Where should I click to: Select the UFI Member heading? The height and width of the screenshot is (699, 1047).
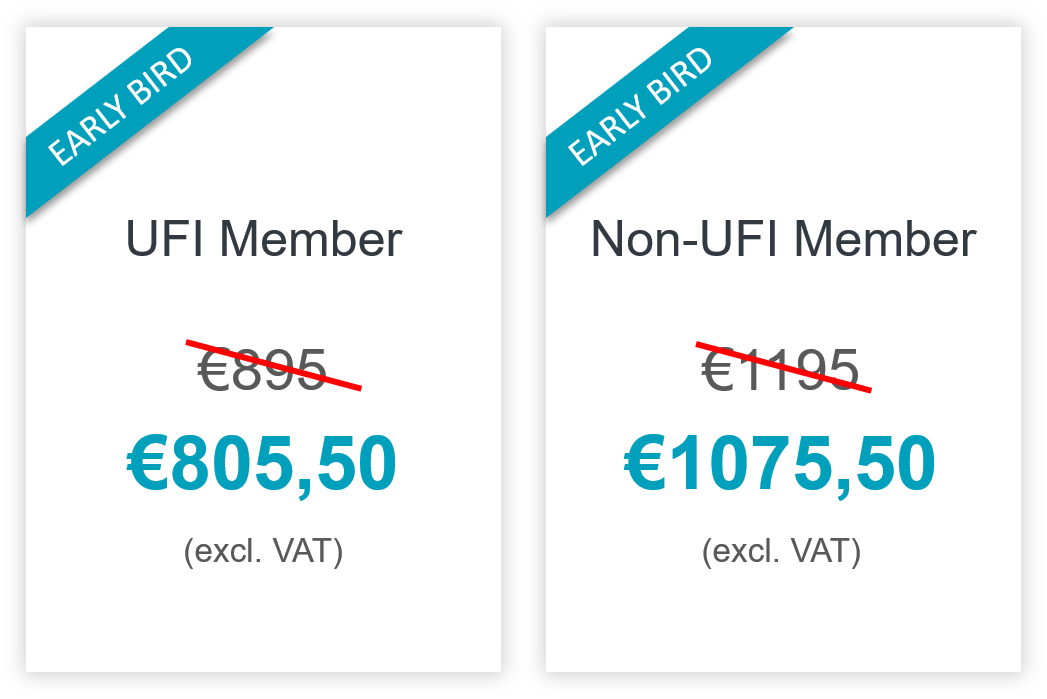tap(264, 240)
